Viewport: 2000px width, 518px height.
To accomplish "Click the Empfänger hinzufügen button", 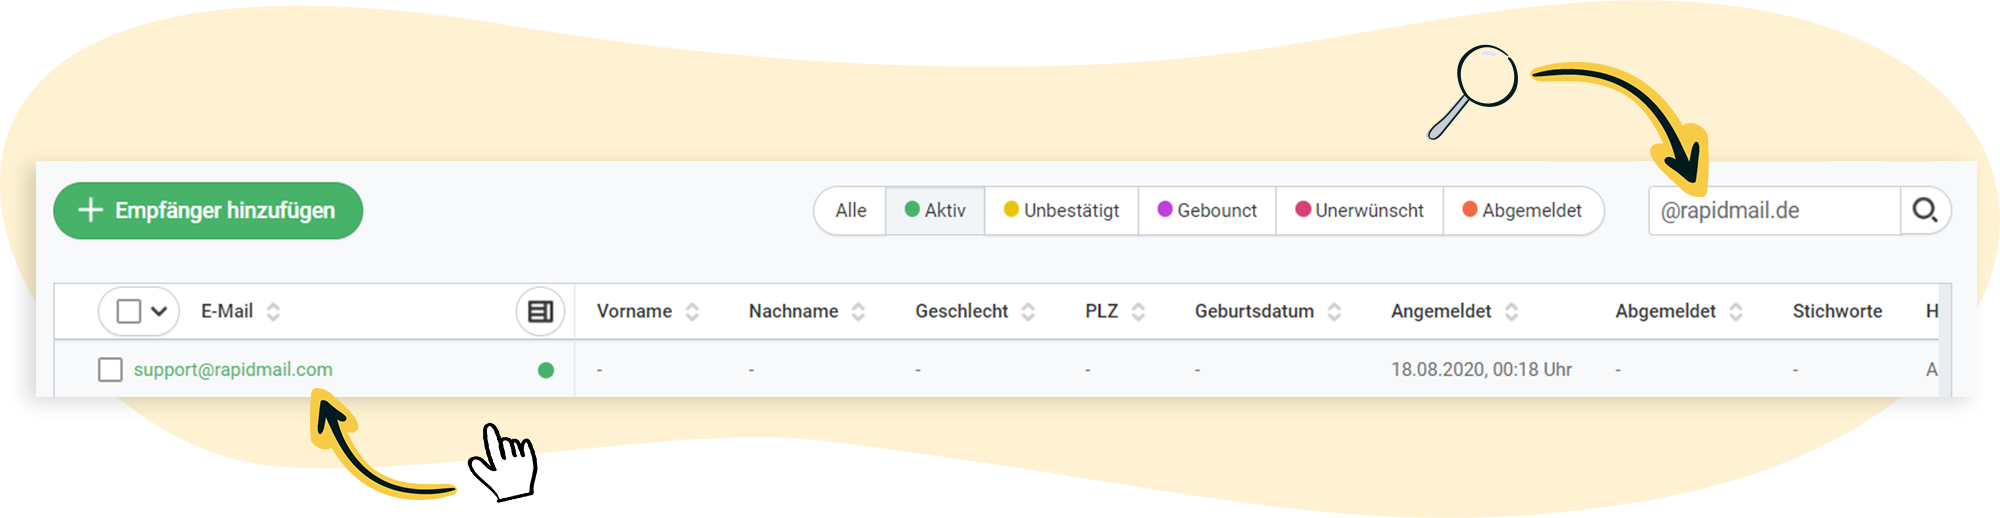I will point(208,211).
